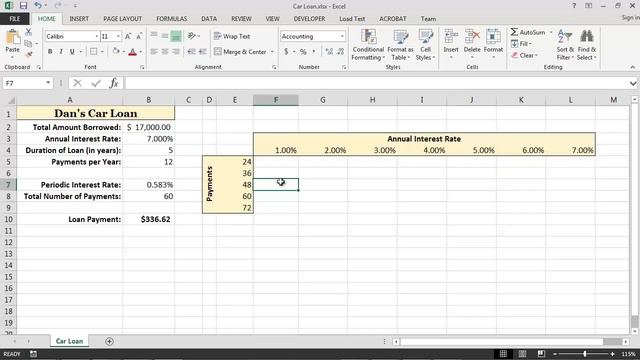Apply Percent Style format

pyautogui.click(x=303, y=51)
